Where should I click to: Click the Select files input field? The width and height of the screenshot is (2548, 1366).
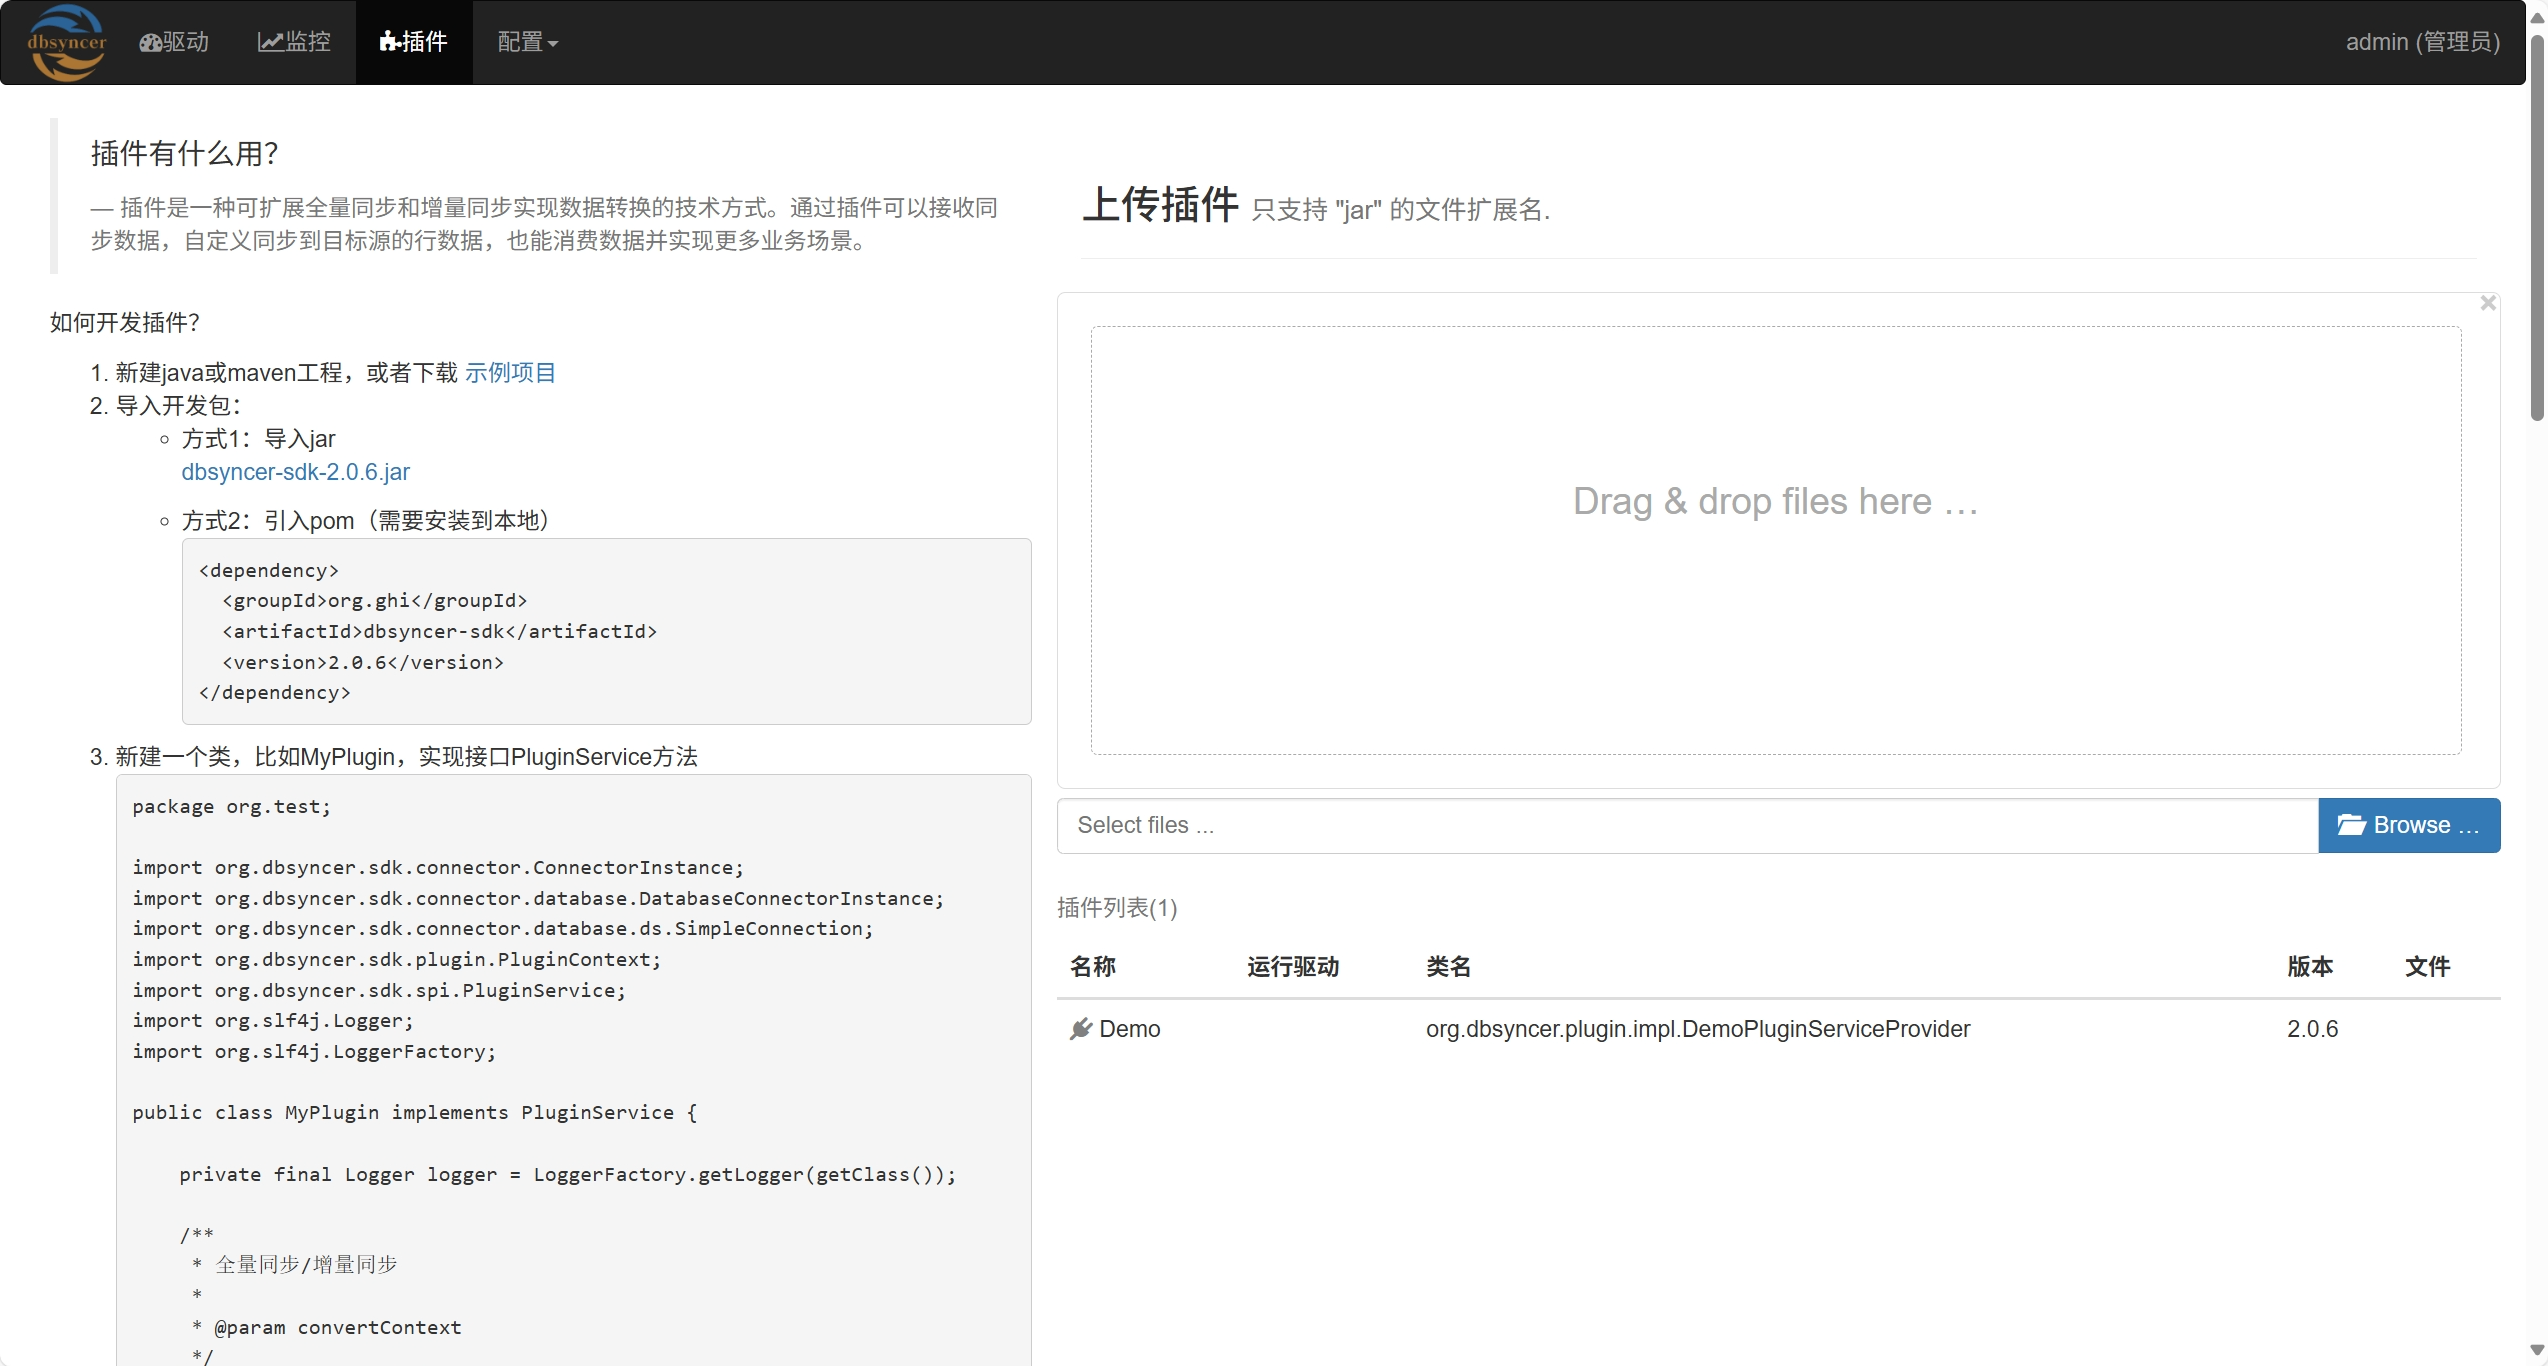[x=1686, y=825]
